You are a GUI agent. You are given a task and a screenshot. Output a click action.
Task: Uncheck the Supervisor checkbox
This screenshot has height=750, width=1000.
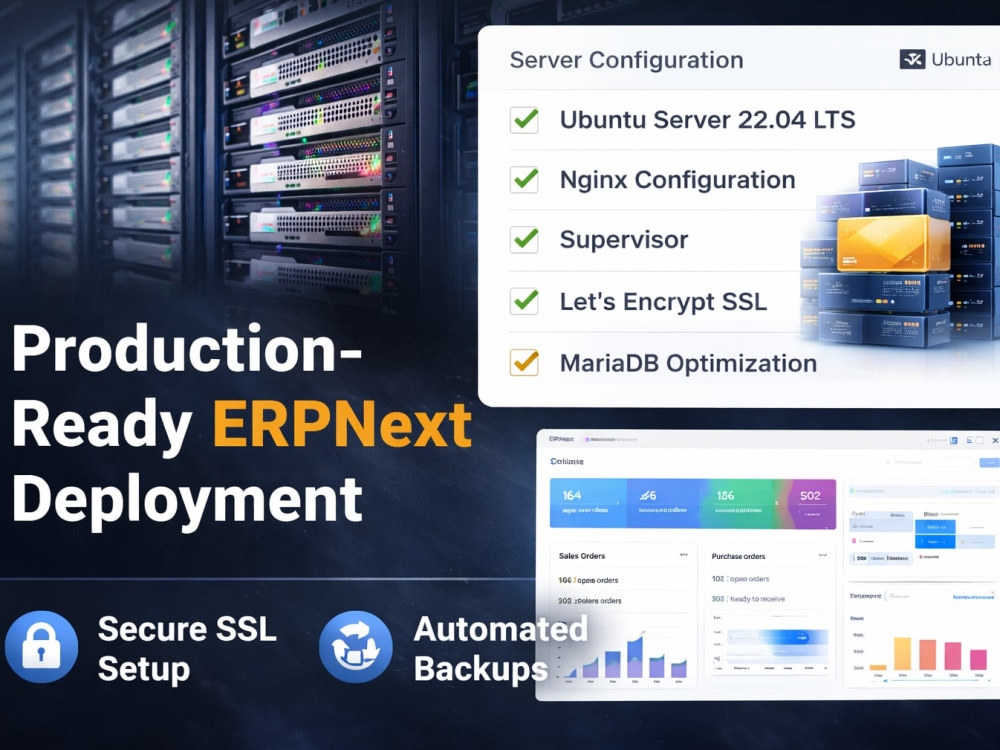pos(524,239)
